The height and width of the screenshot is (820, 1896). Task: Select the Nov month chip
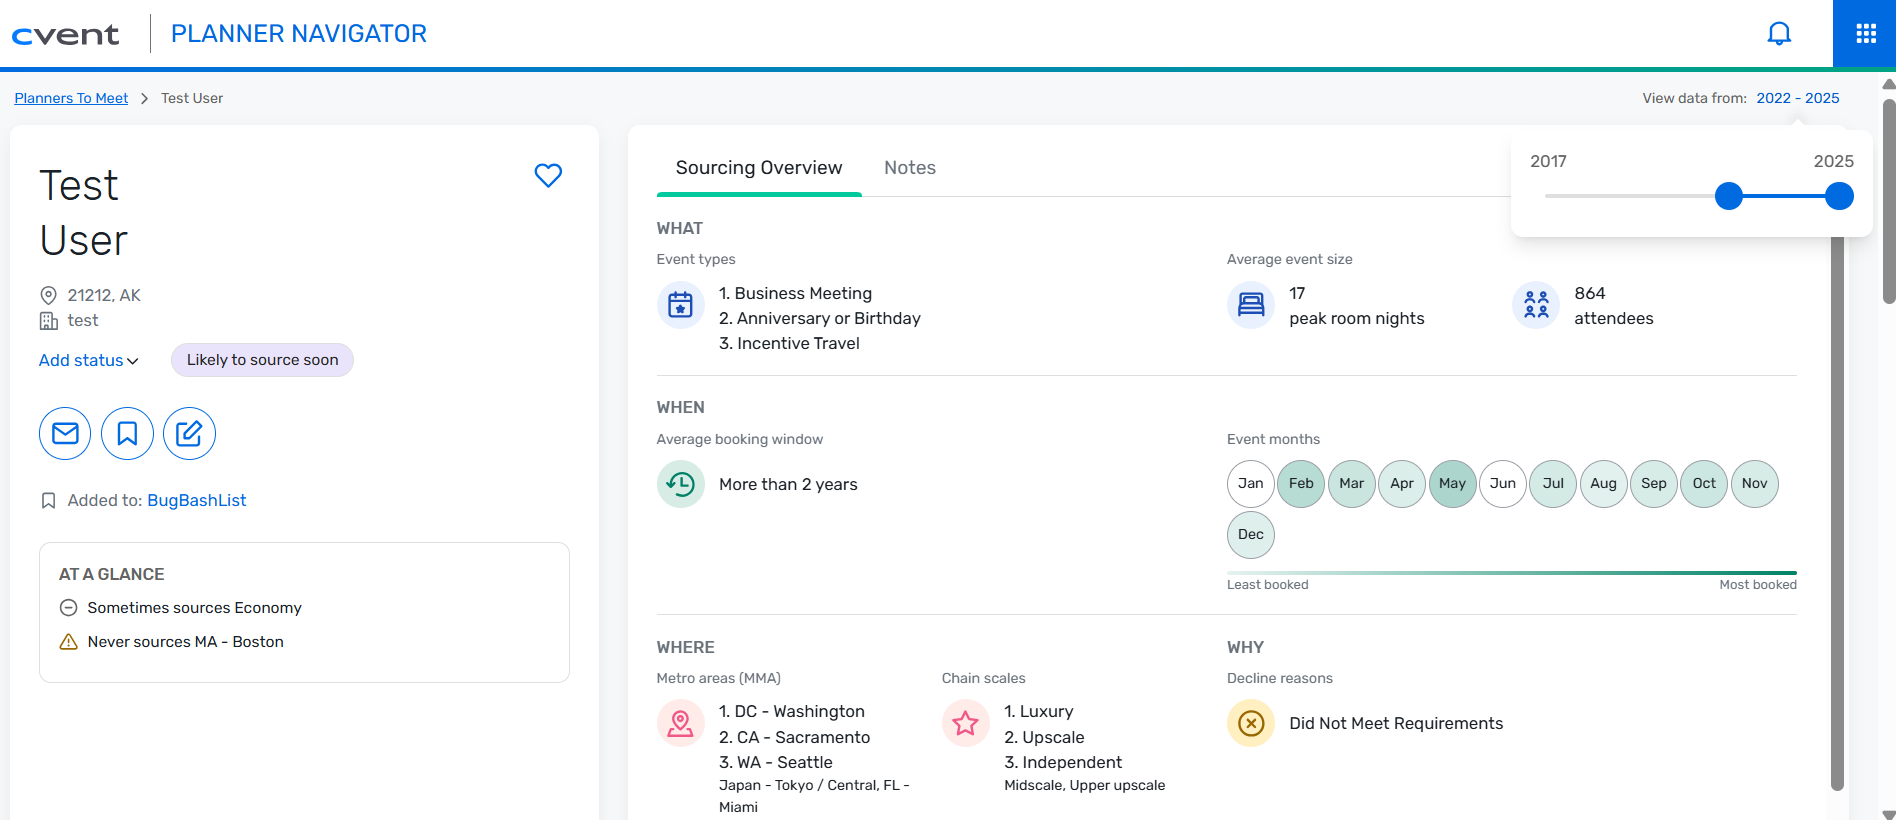tap(1755, 484)
